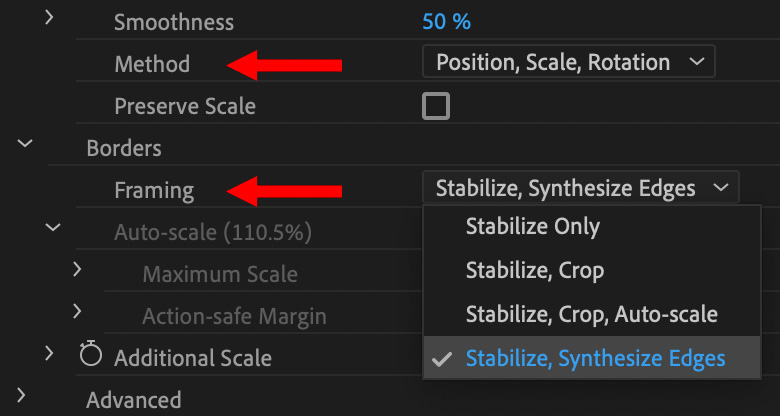Click the Framing dropdown showing Synthesize Edges
Screen dimensions: 780x416
click(x=580, y=188)
